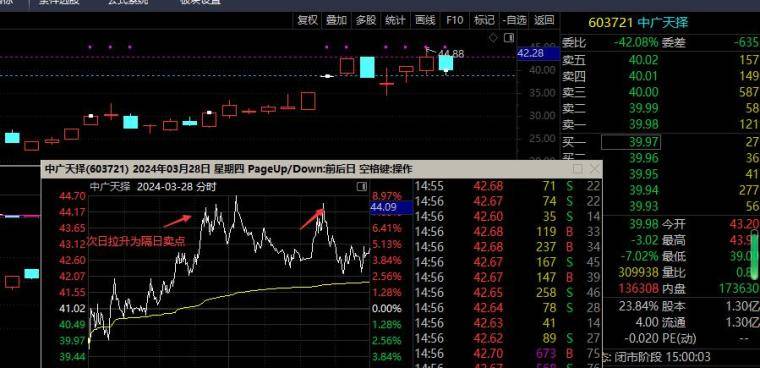The height and width of the screenshot is (368, 760).
Task: Click the 14:55 tick row with volume 71
Action: click(x=507, y=186)
